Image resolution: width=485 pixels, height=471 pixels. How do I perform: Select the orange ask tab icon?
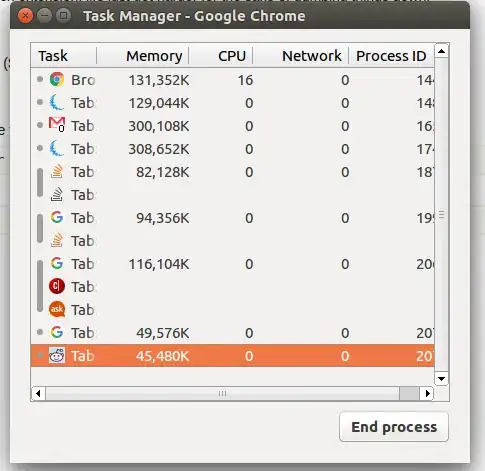pos(57,309)
